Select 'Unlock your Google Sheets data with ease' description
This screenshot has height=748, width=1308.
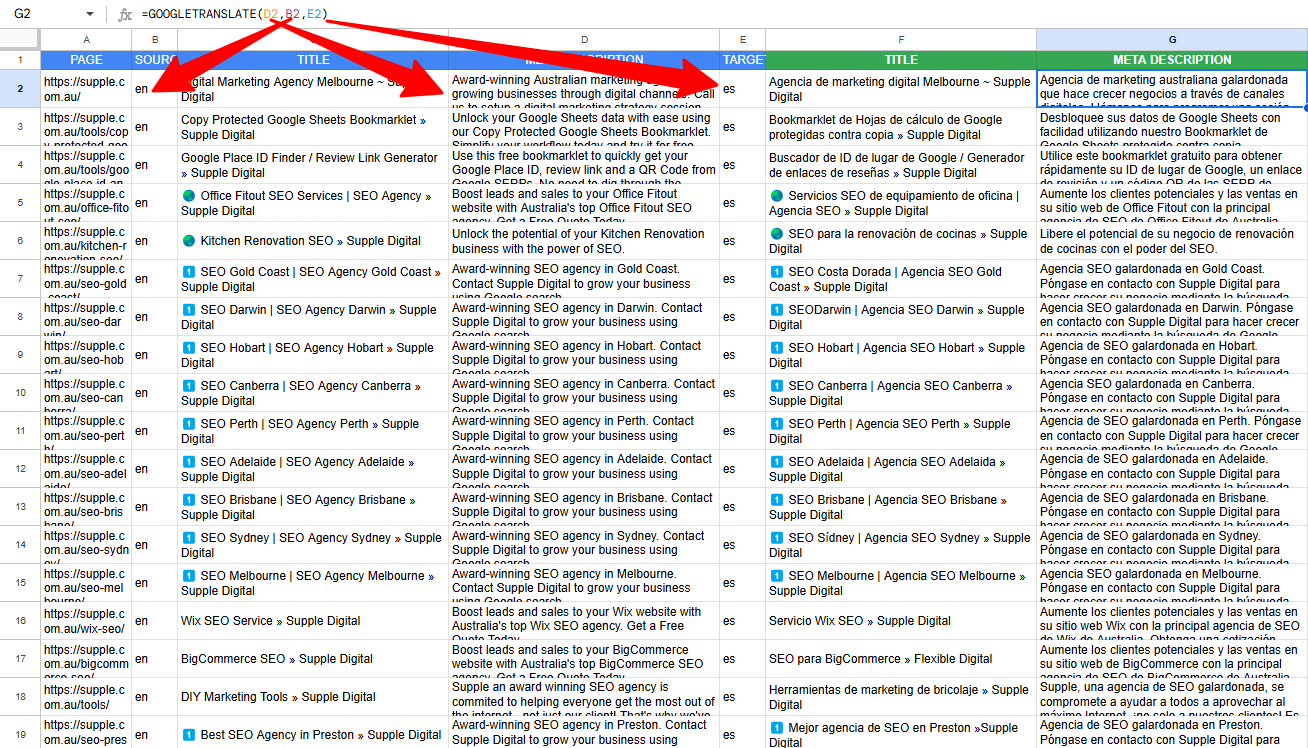(584, 127)
